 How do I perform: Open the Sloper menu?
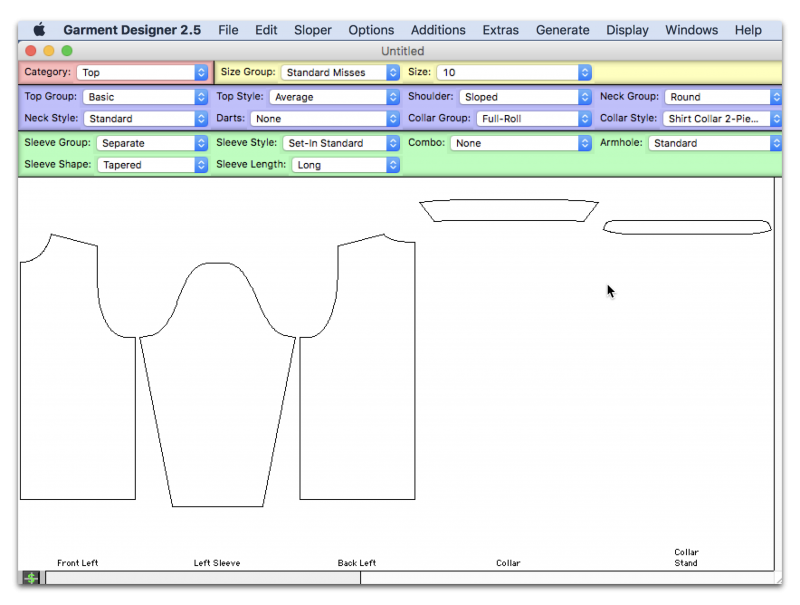[313, 30]
